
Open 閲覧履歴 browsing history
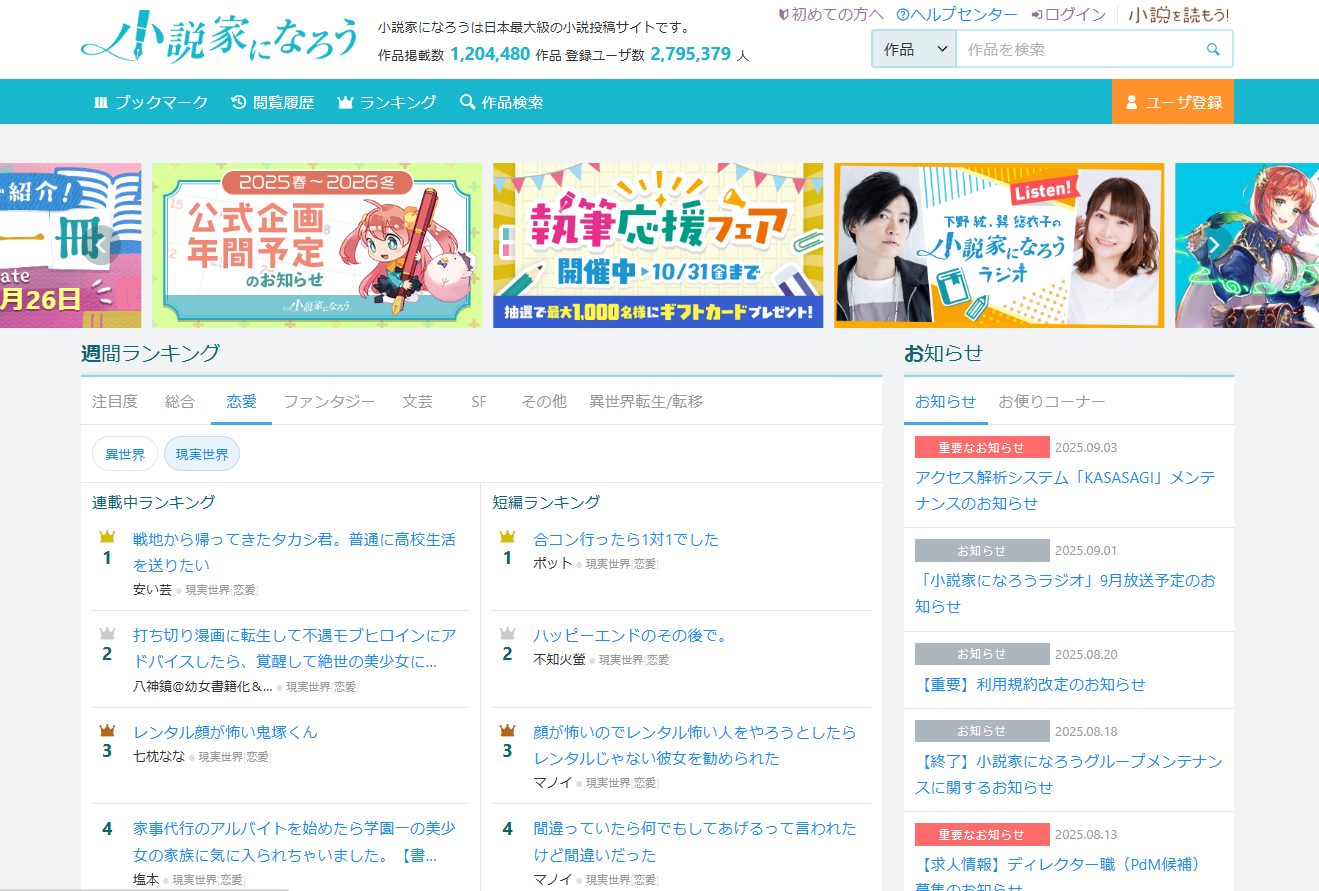pos(272,102)
